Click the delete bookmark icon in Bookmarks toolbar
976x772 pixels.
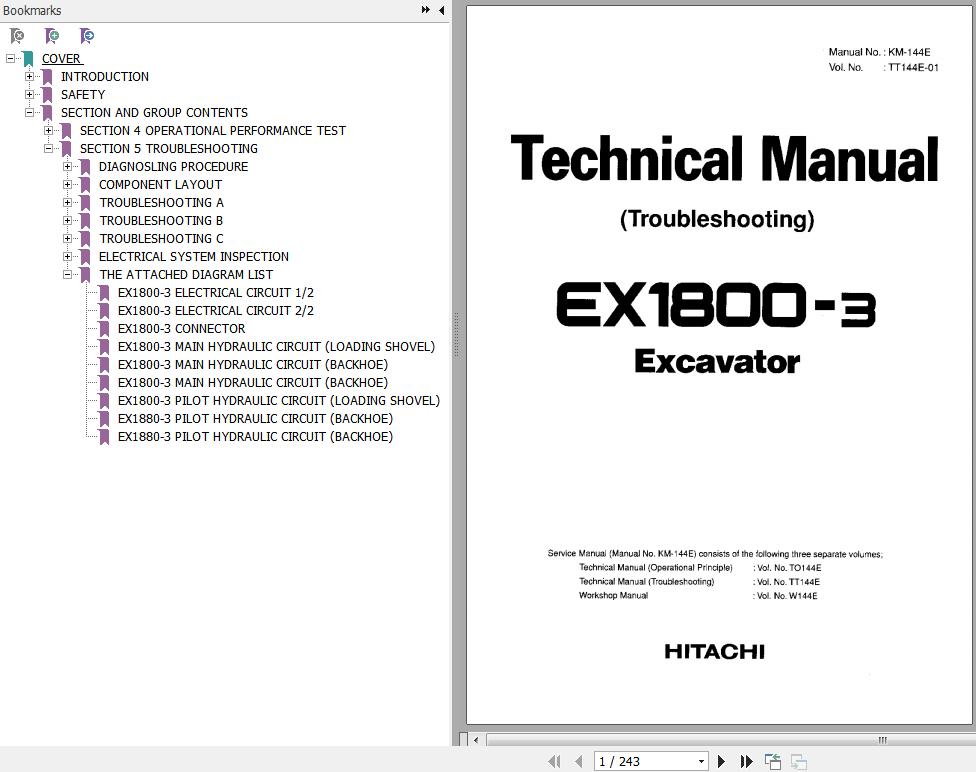pos(17,35)
